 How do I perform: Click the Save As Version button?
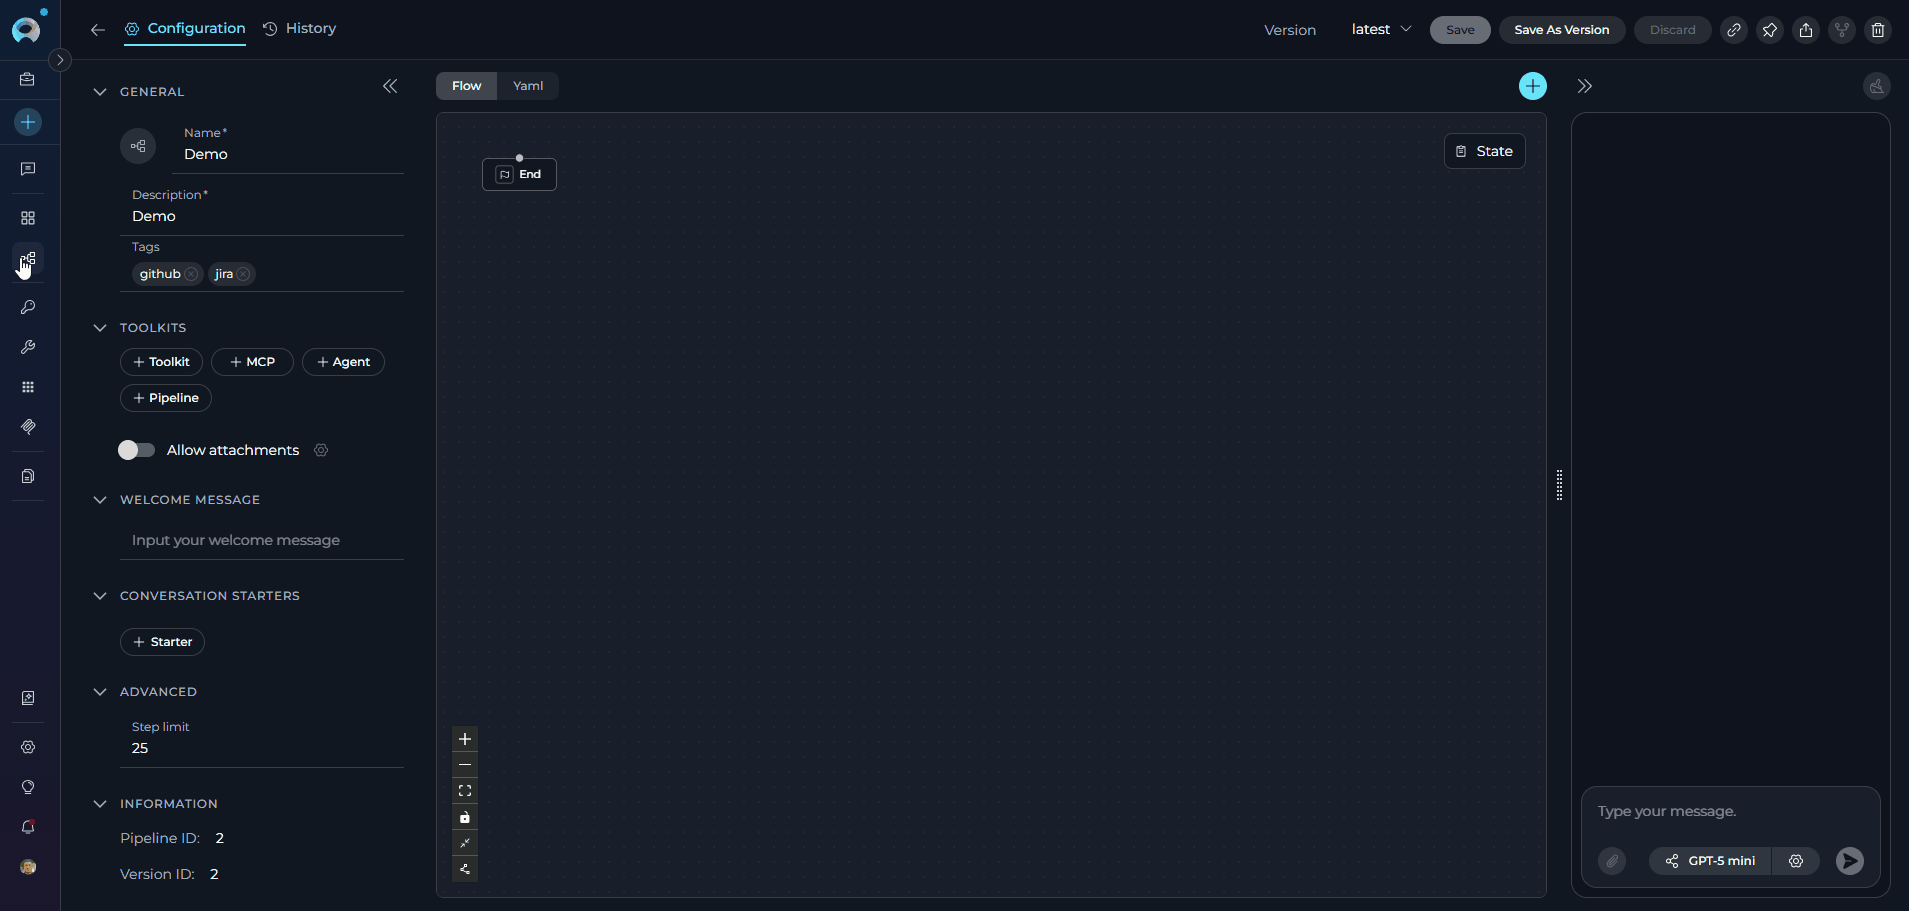click(x=1561, y=30)
